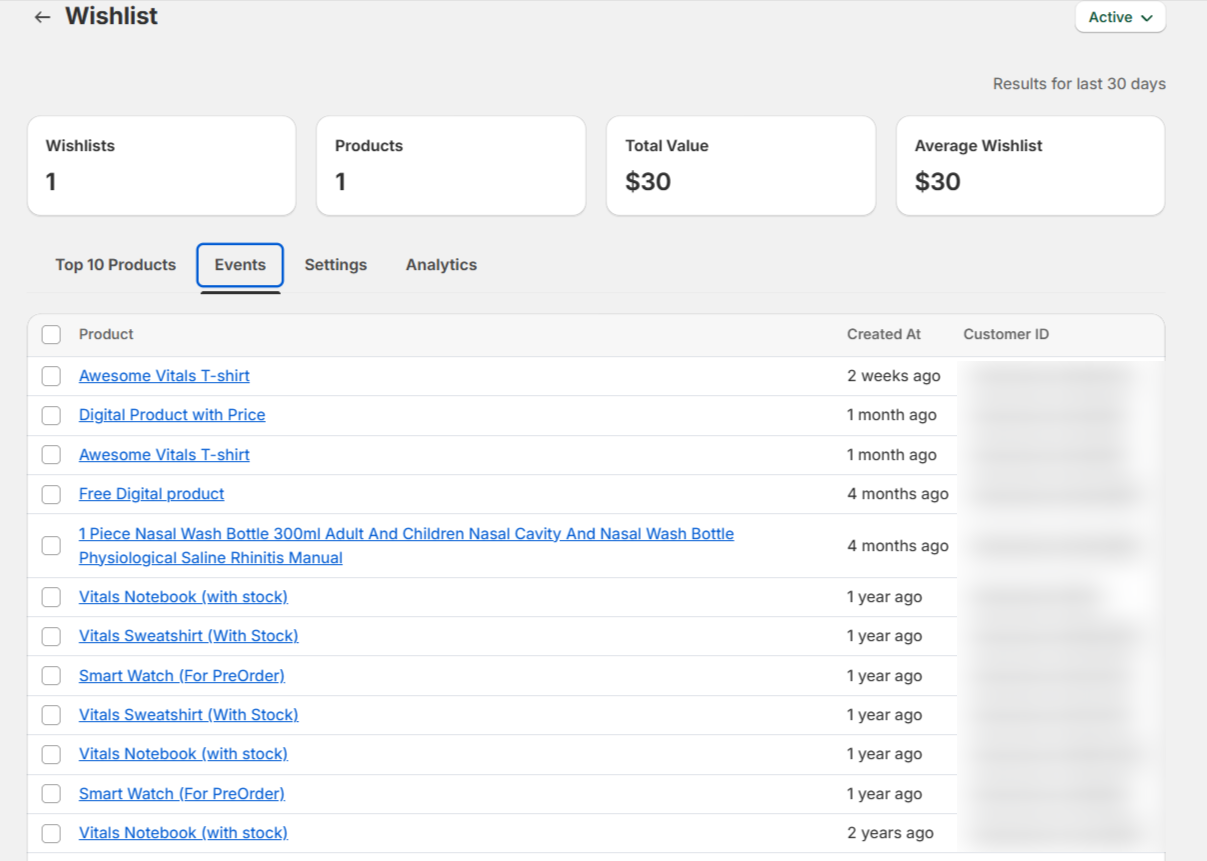Open the Vitals Notebook link from 2 years ago
Image resolution: width=1207 pixels, height=861 pixels.
coord(183,833)
